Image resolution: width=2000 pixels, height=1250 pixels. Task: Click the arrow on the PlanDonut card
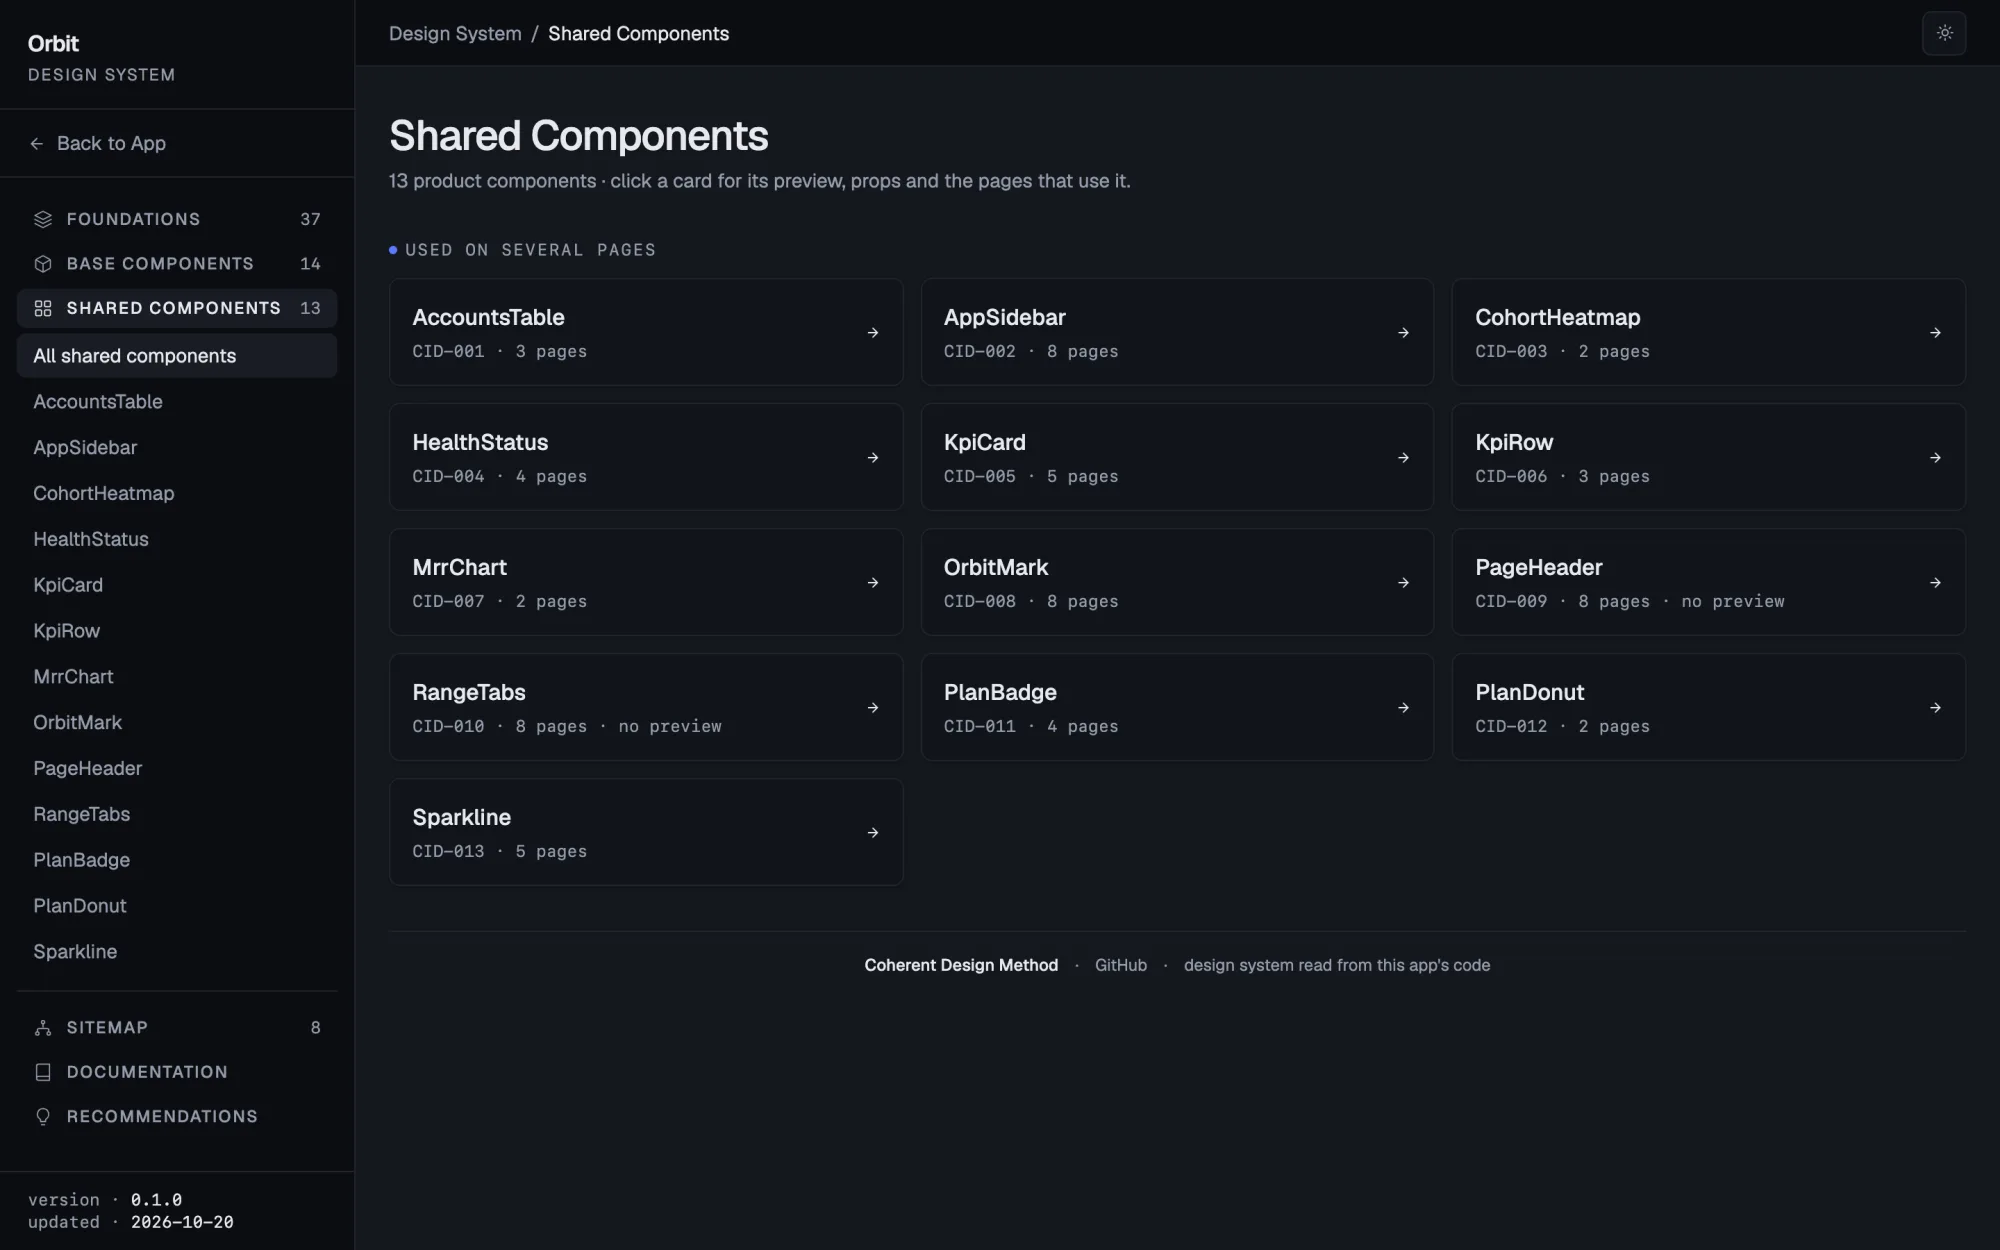click(x=1936, y=708)
